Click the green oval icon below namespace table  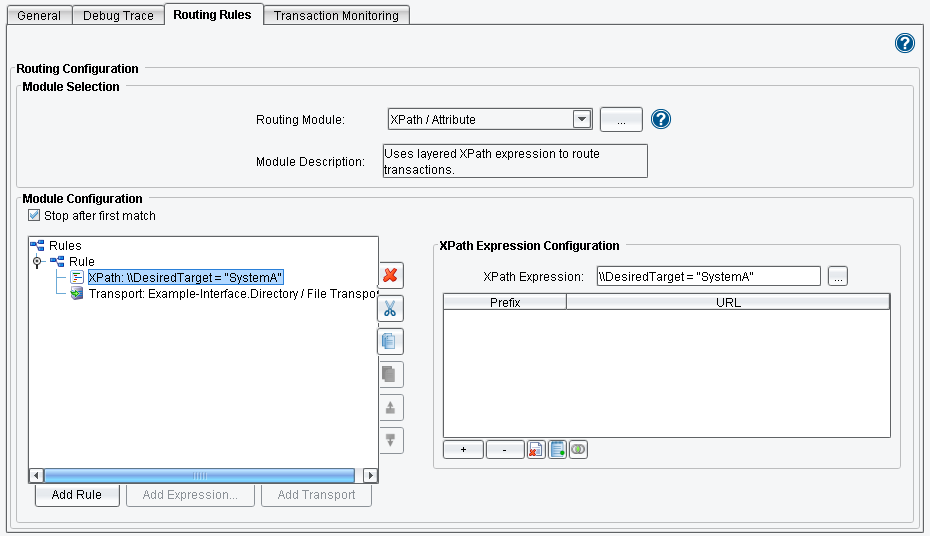(578, 450)
